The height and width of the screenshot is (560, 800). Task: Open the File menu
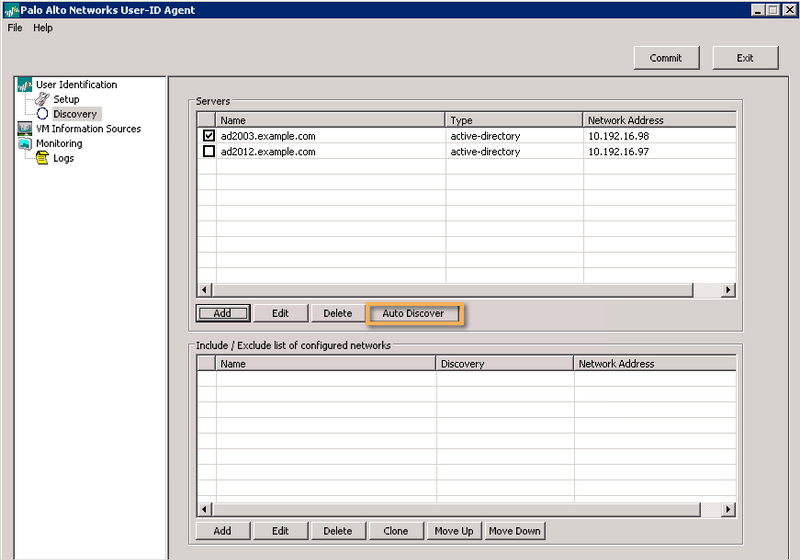(15, 28)
